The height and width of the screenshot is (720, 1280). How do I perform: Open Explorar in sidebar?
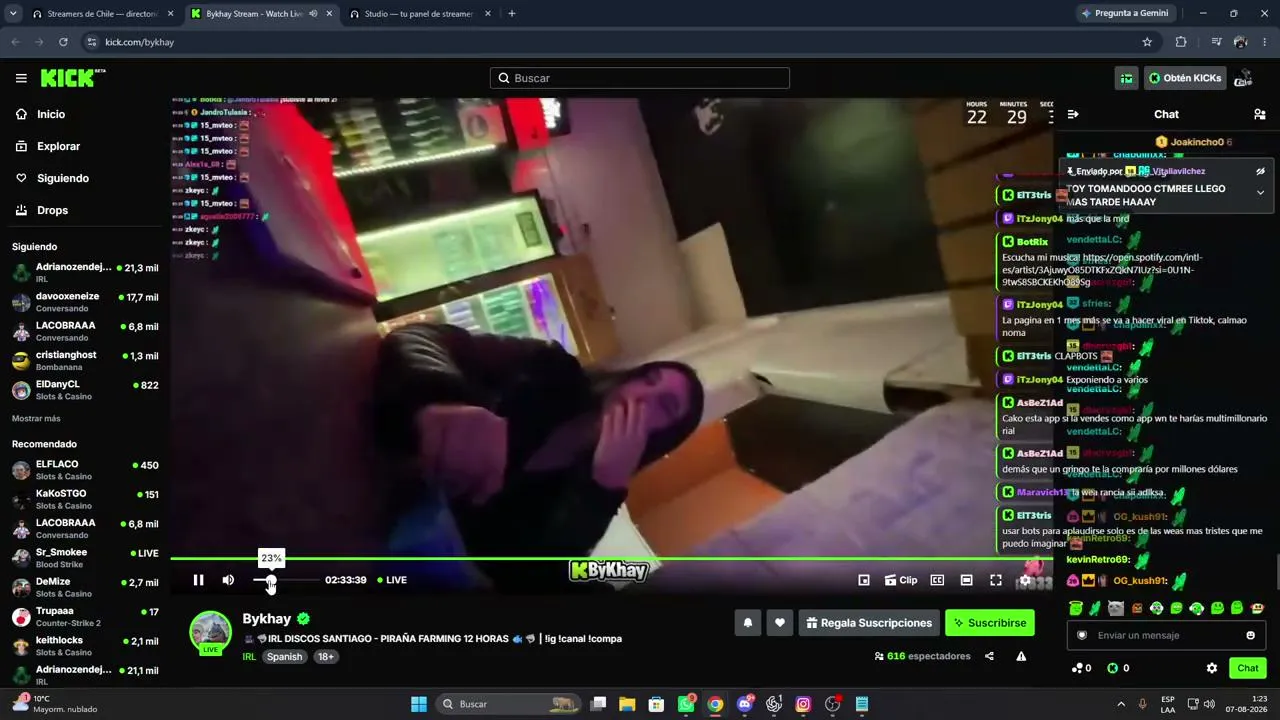point(58,146)
